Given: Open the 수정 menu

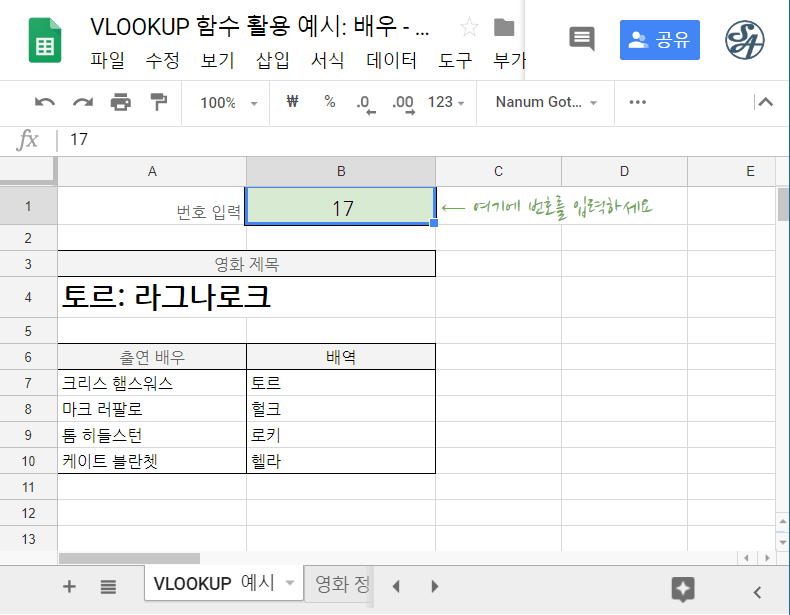Looking at the screenshot, I should coord(162,60).
